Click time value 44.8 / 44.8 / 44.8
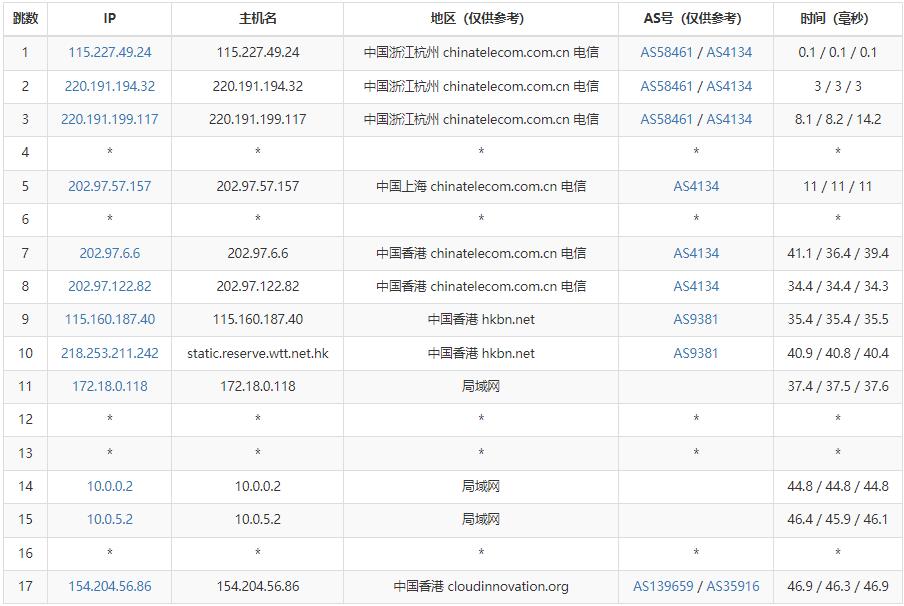The height and width of the screenshot is (606, 904). point(838,486)
